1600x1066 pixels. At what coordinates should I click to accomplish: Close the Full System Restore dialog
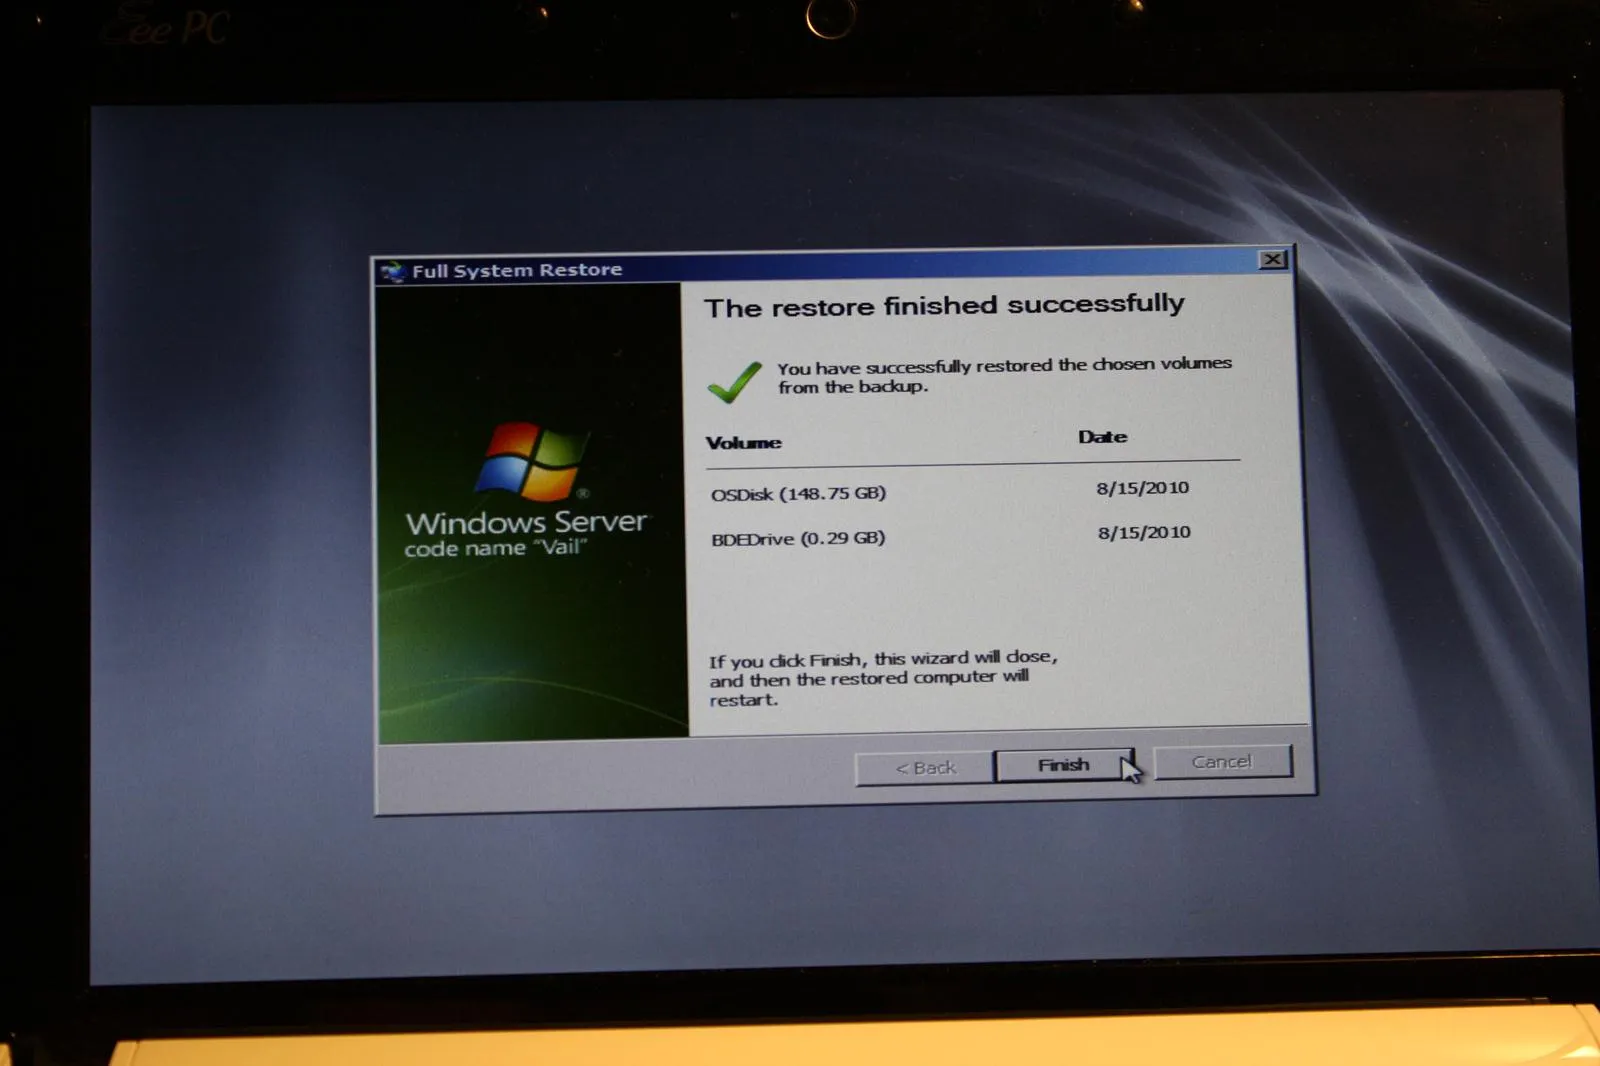pos(1272,260)
